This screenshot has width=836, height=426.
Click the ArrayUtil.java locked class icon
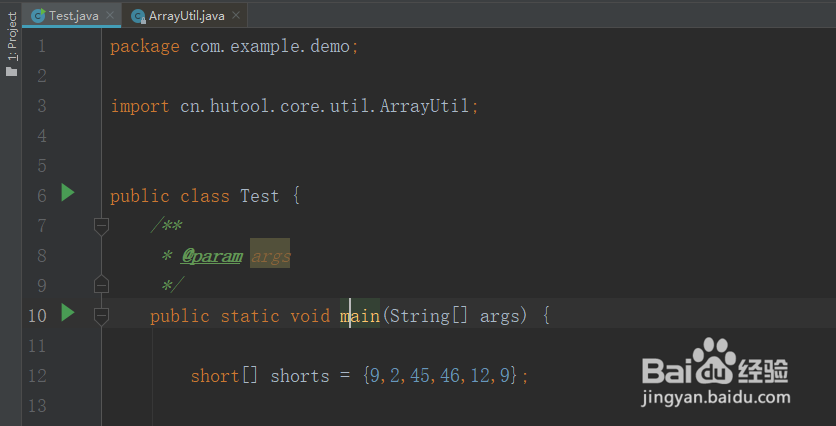138,16
